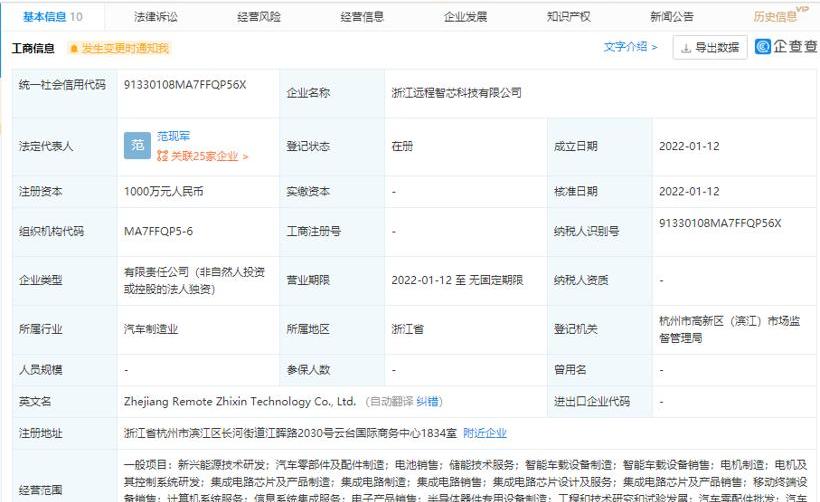Select region value 浙江省

pos(407,329)
